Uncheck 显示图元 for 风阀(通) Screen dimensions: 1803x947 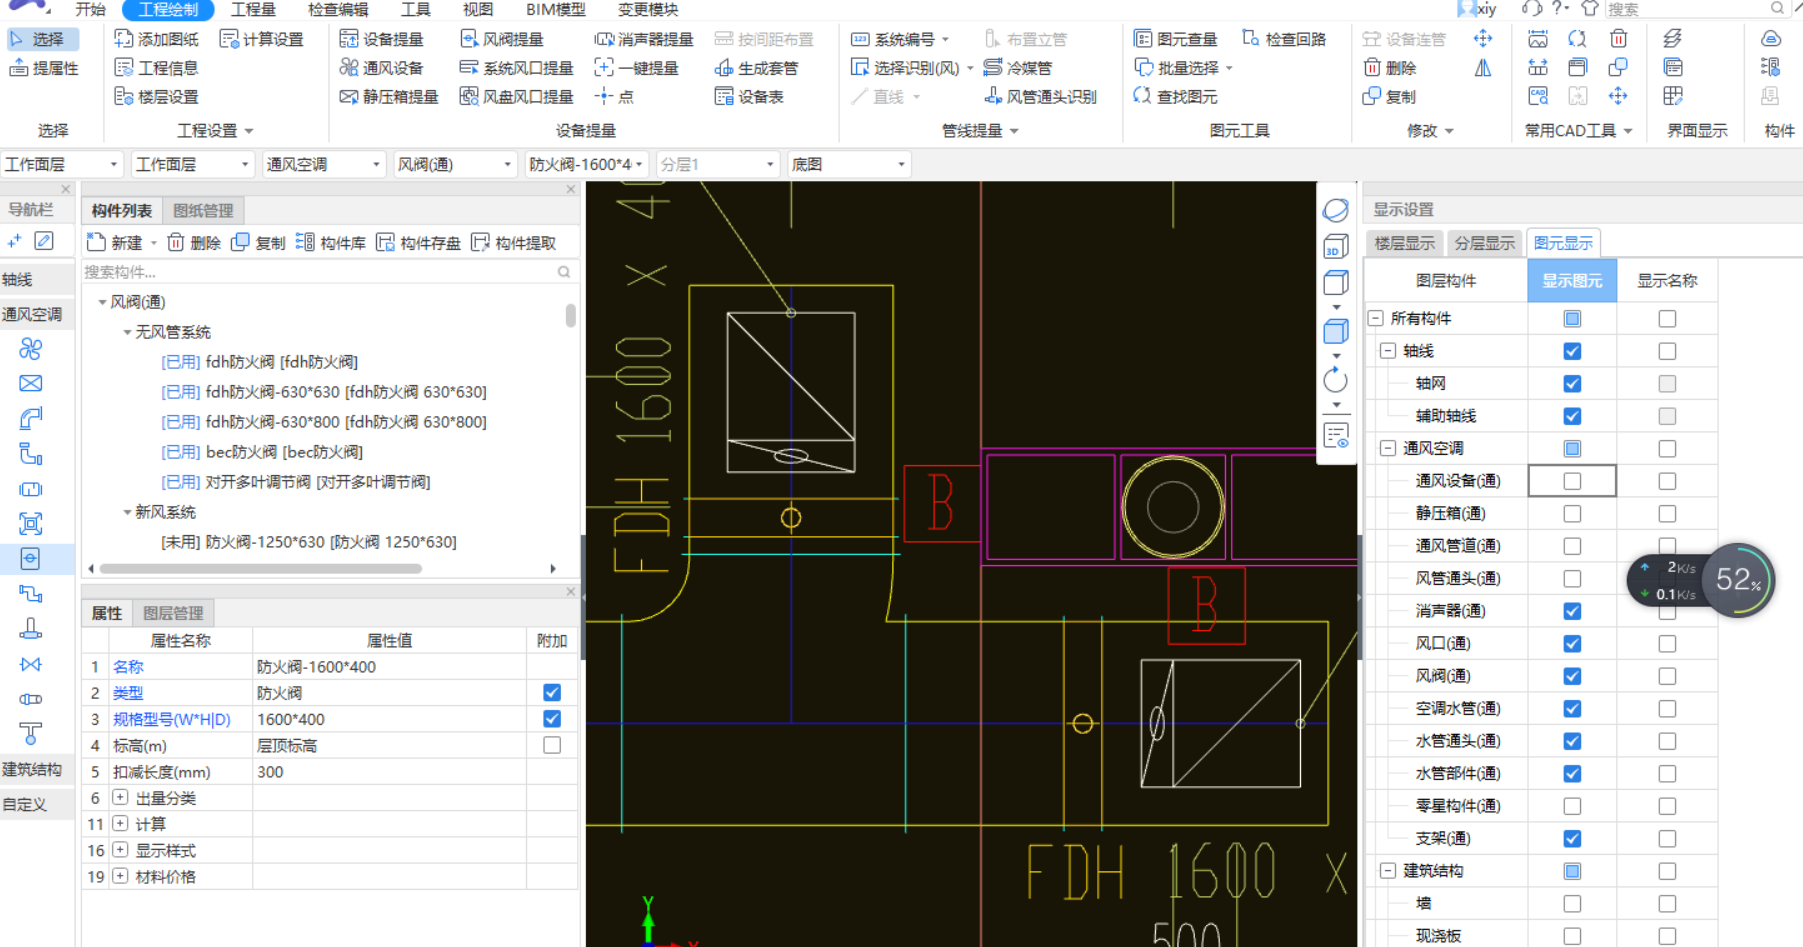pos(1572,676)
